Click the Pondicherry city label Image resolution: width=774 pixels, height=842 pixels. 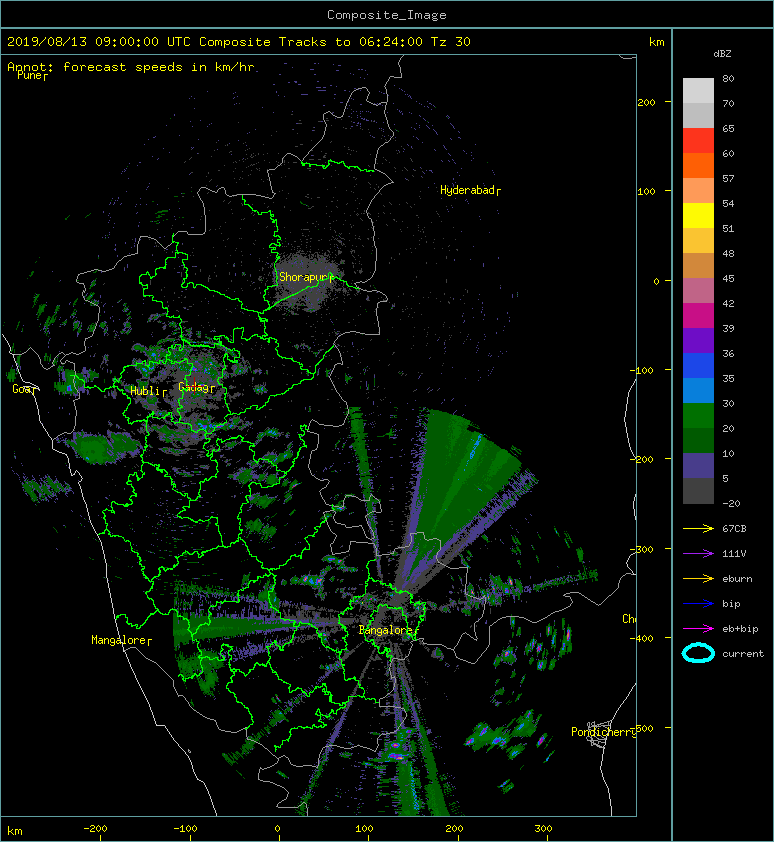coord(603,732)
